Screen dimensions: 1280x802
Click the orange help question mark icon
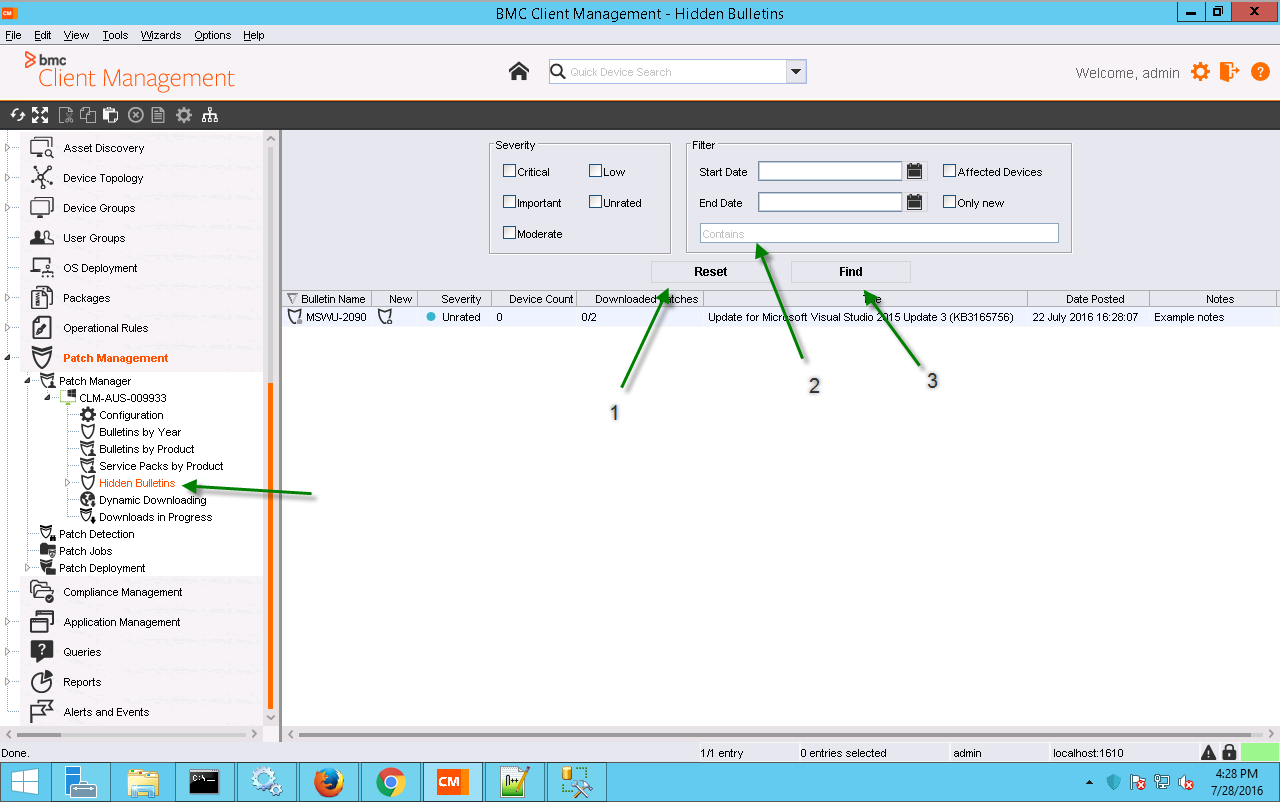click(1260, 72)
